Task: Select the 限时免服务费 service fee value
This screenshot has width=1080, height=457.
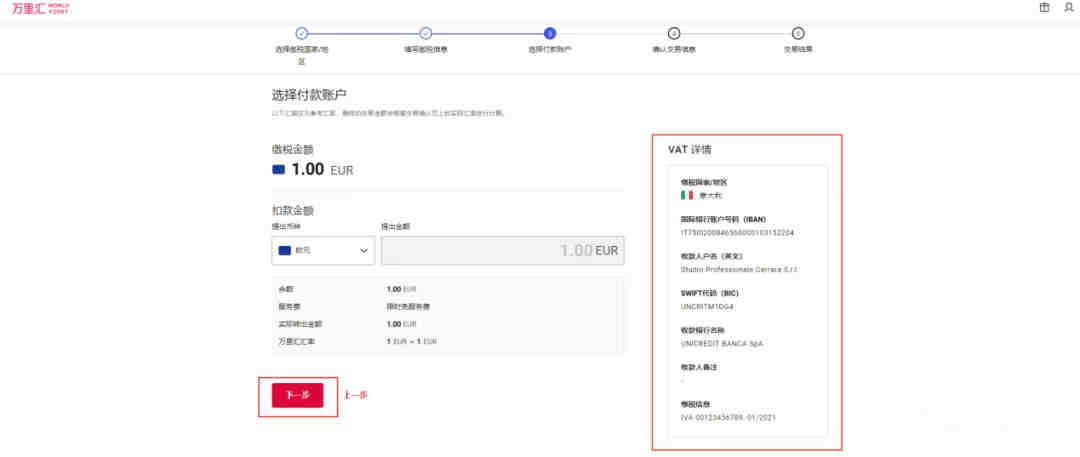Action: click(x=408, y=307)
